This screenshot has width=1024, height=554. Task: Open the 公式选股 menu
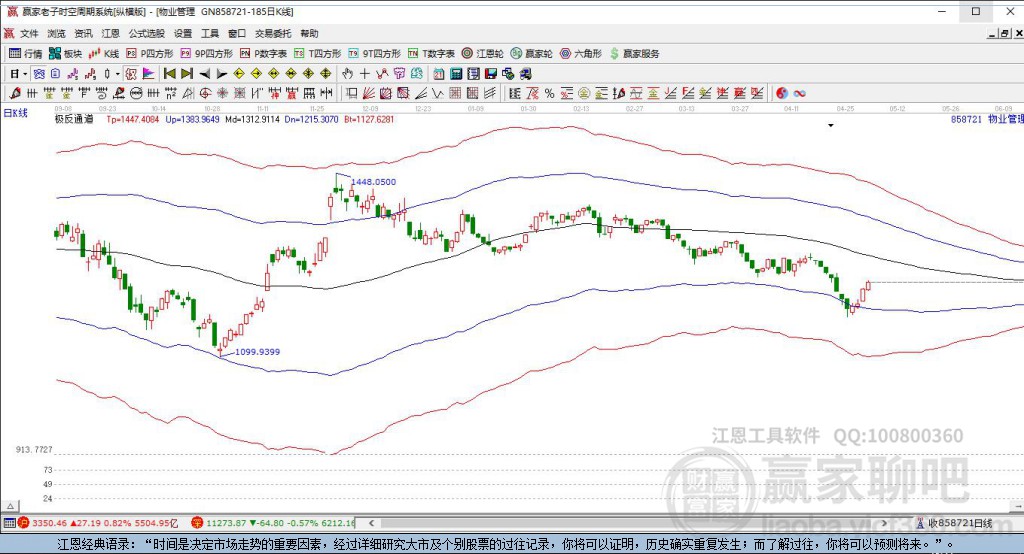tap(146, 33)
